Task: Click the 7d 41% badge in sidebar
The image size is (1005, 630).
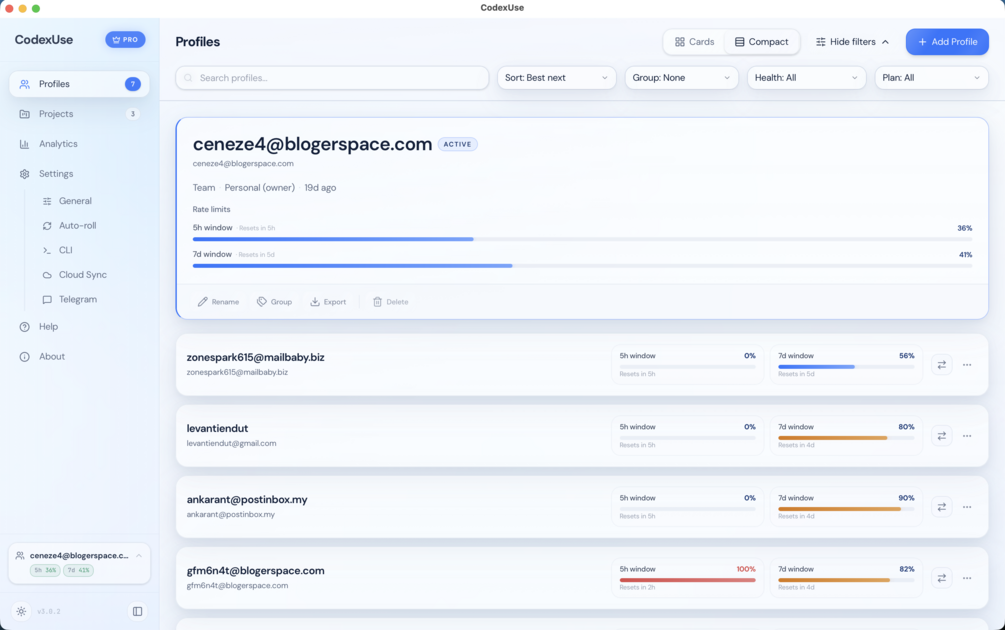Action: (x=78, y=570)
